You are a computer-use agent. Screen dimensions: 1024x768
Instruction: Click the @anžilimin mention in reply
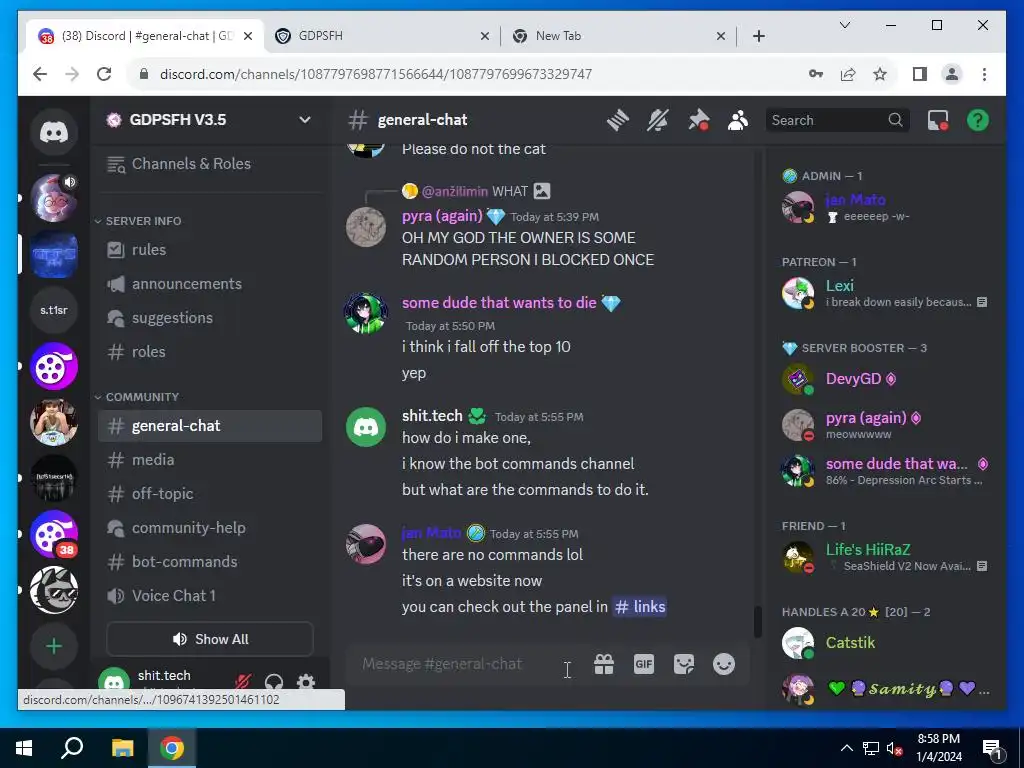pyautogui.click(x=455, y=191)
